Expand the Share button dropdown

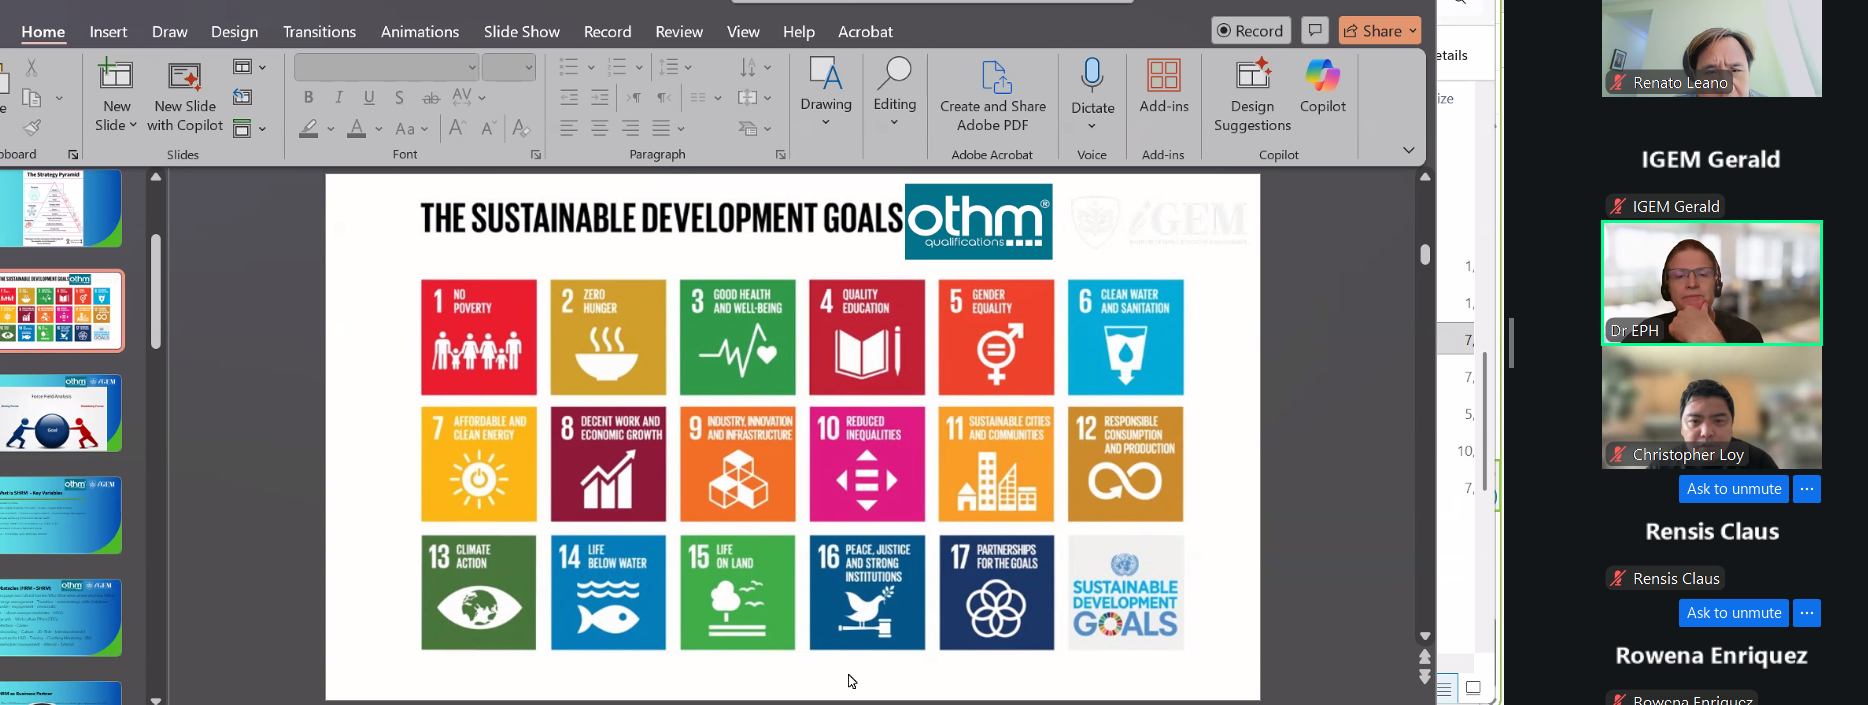tap(1412, 31)
